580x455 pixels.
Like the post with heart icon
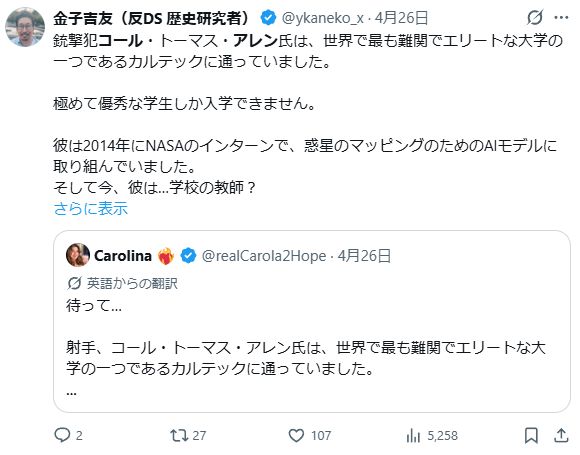[x=296, y=435]
